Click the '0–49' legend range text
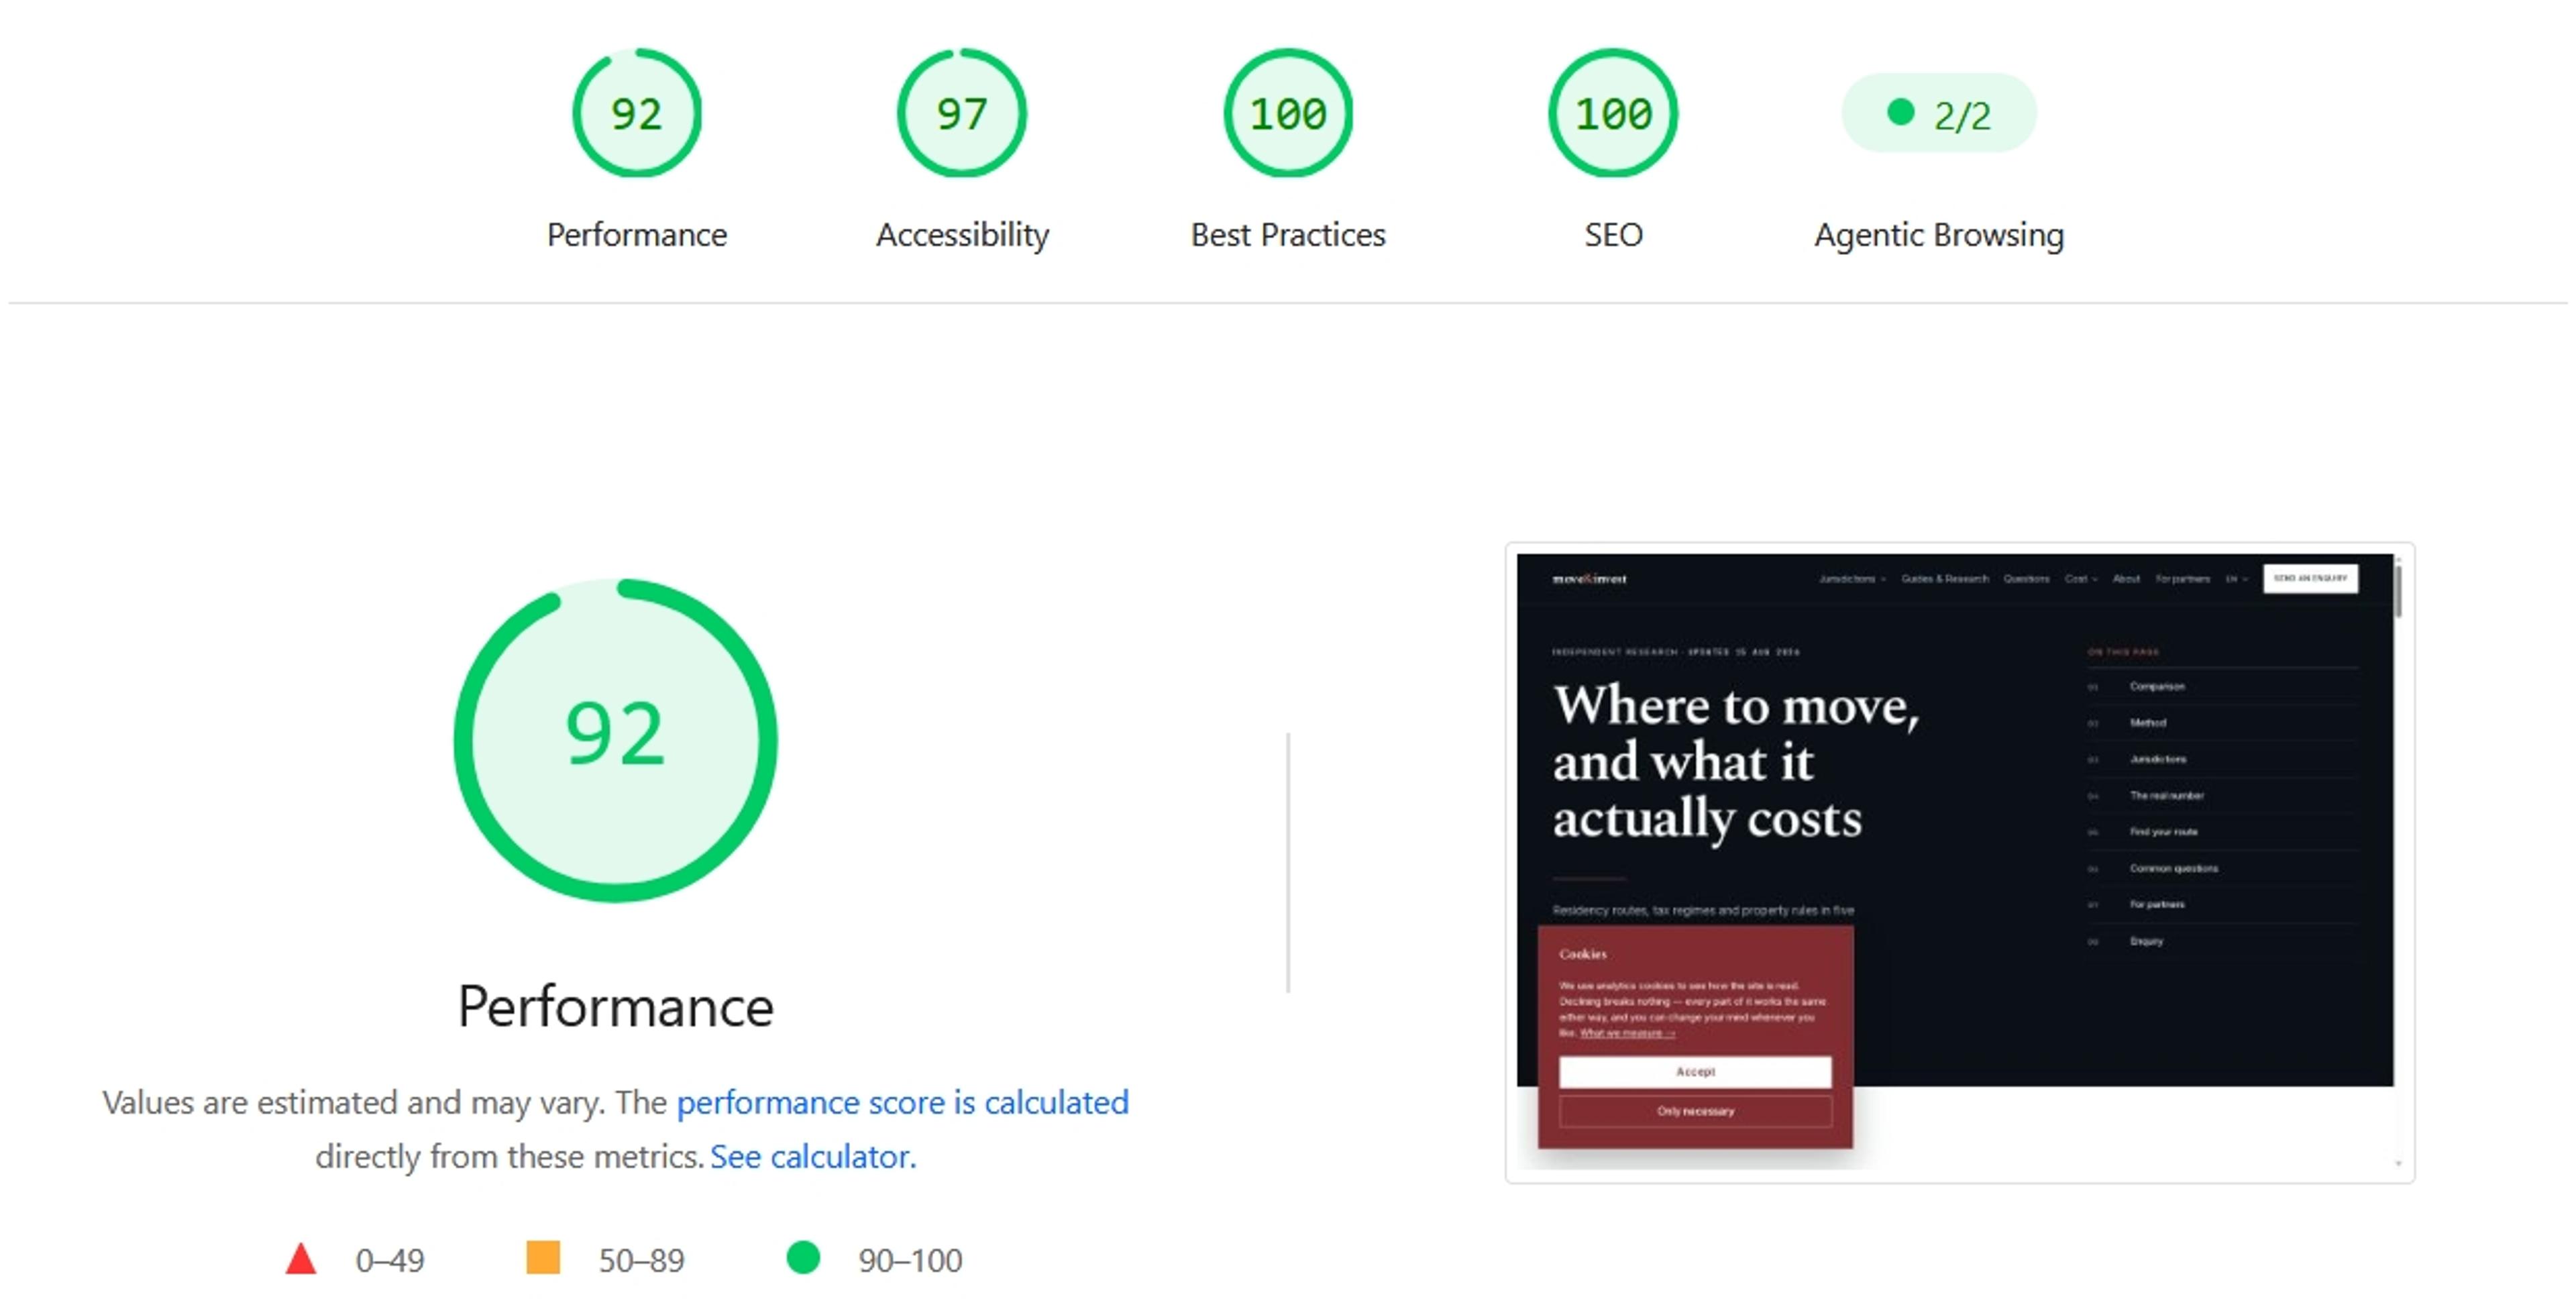Screen dimensions: 2576x1309 390,1260
